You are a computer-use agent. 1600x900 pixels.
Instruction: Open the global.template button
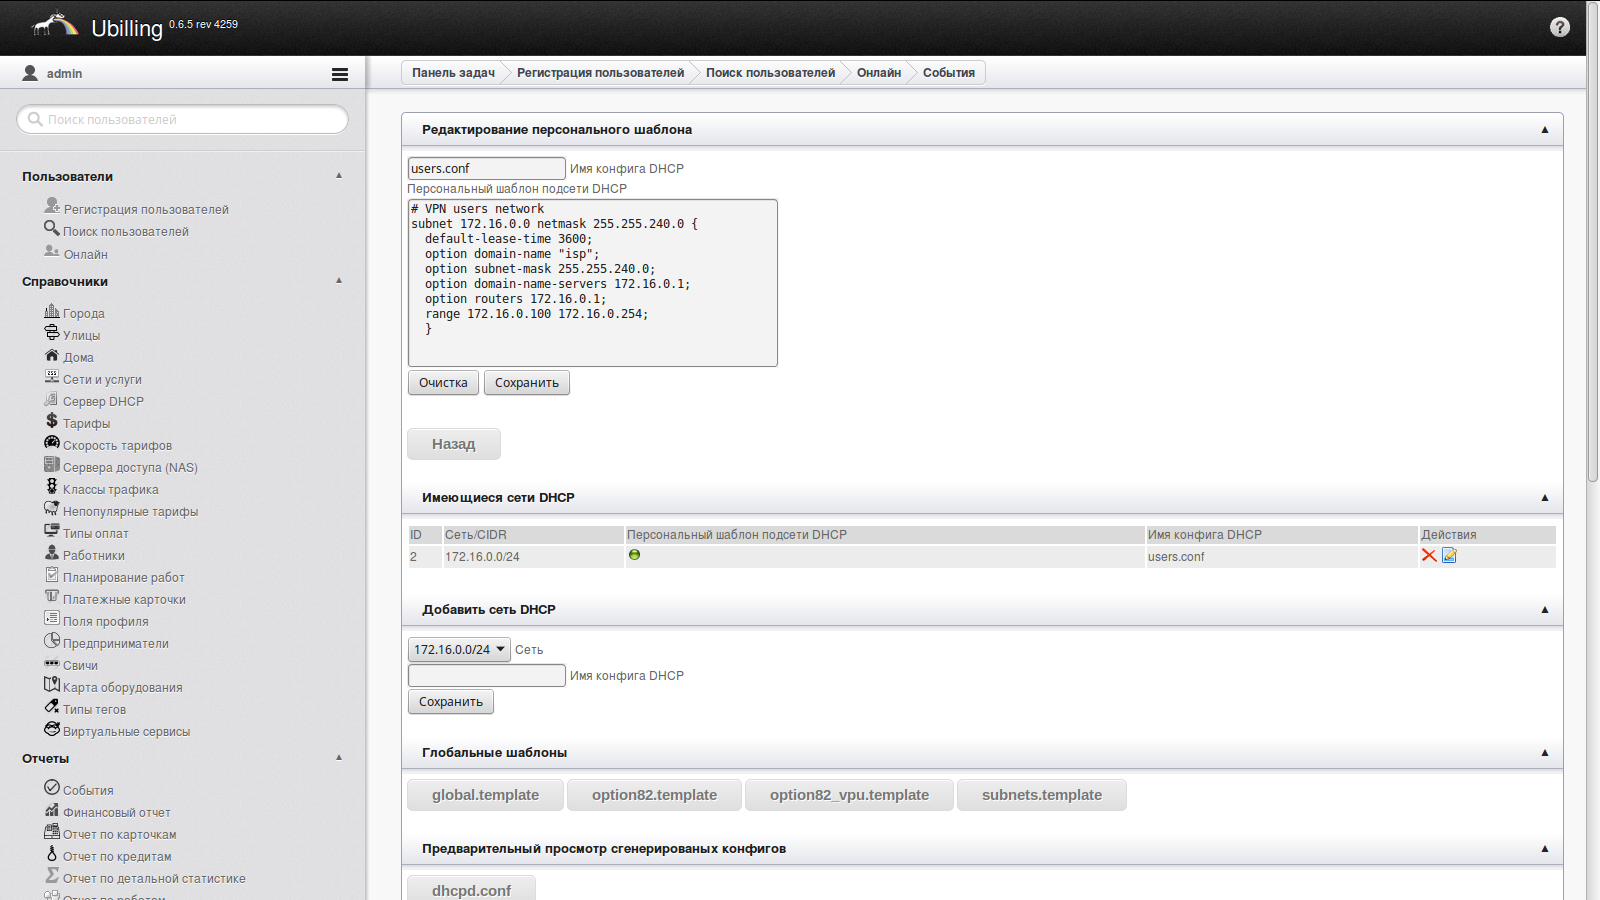[485, 795]
